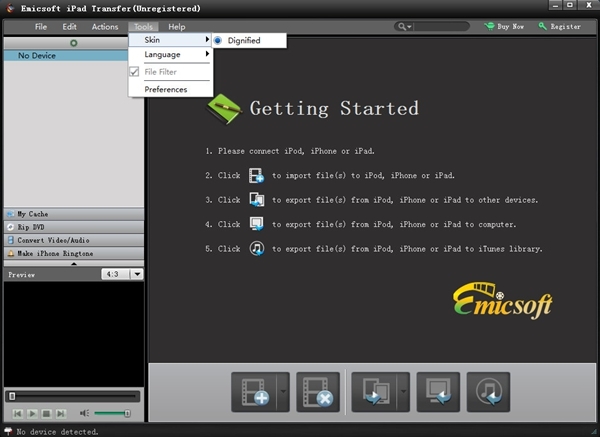Toggle the File Filter checkbox

point(134,72)
